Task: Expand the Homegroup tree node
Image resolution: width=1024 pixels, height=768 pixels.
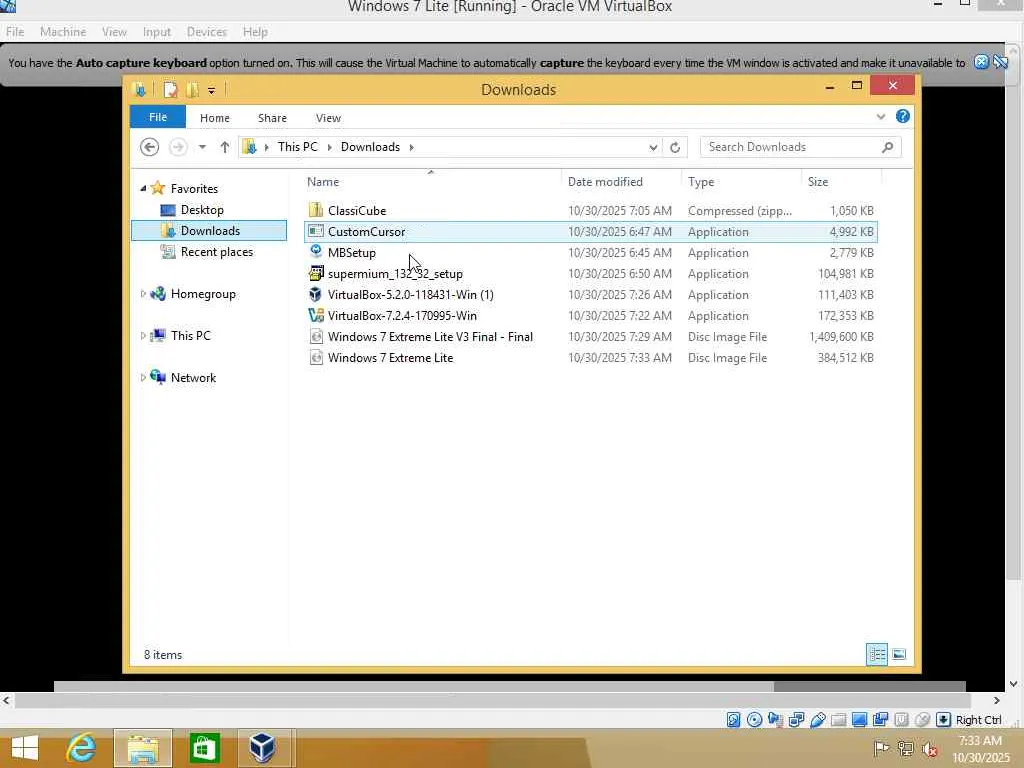Action: (143, 294)
